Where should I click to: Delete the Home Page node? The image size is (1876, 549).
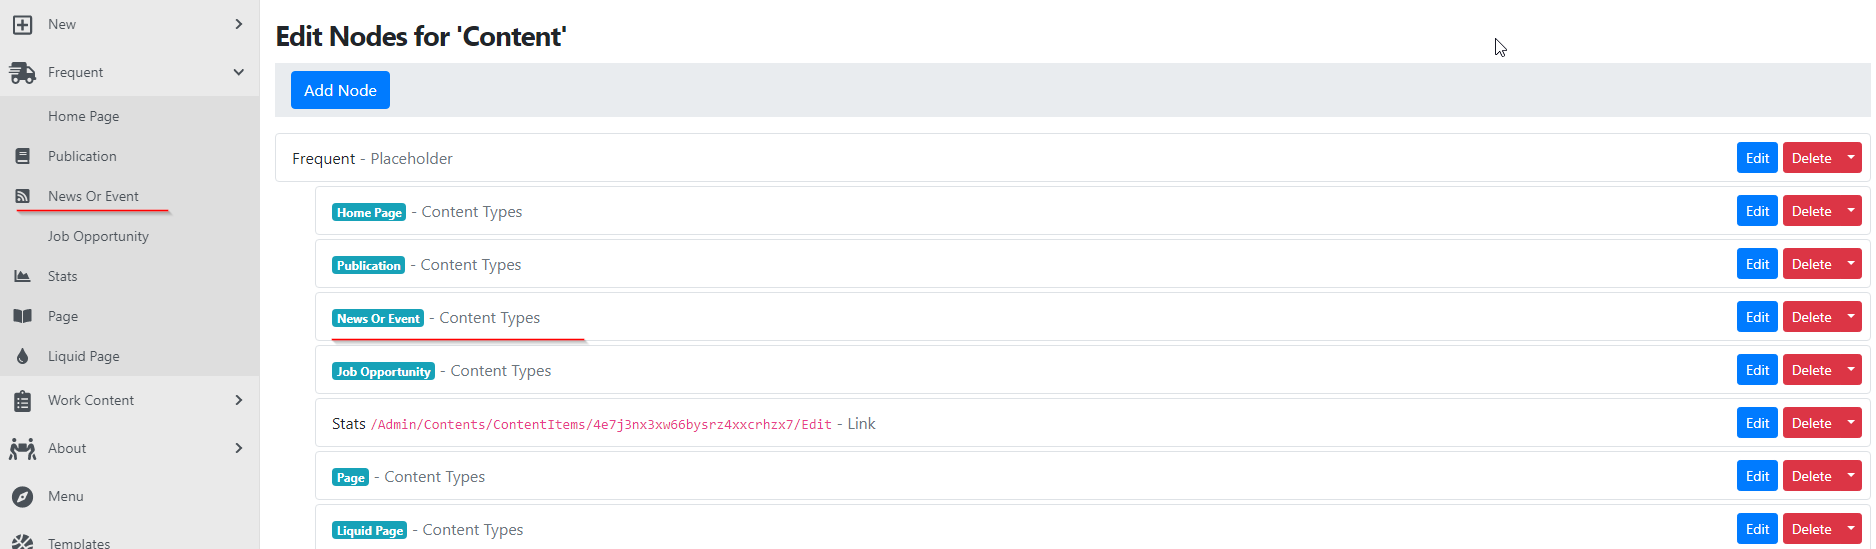click(x=1811, y=211)
